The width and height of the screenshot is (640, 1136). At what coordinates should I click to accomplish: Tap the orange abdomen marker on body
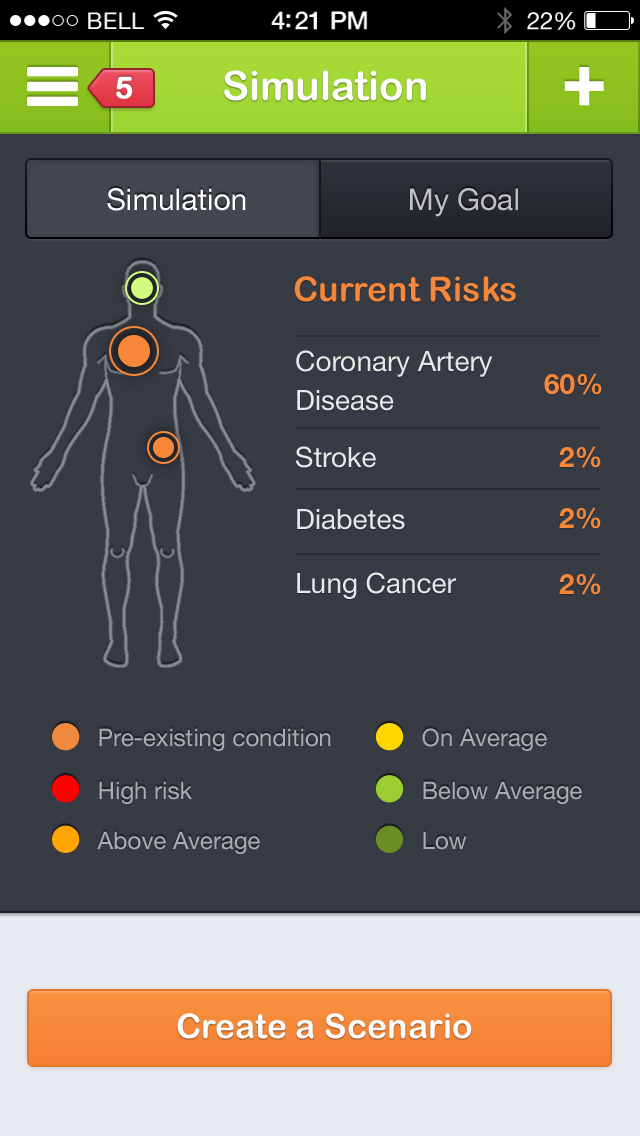pos(163,447)
